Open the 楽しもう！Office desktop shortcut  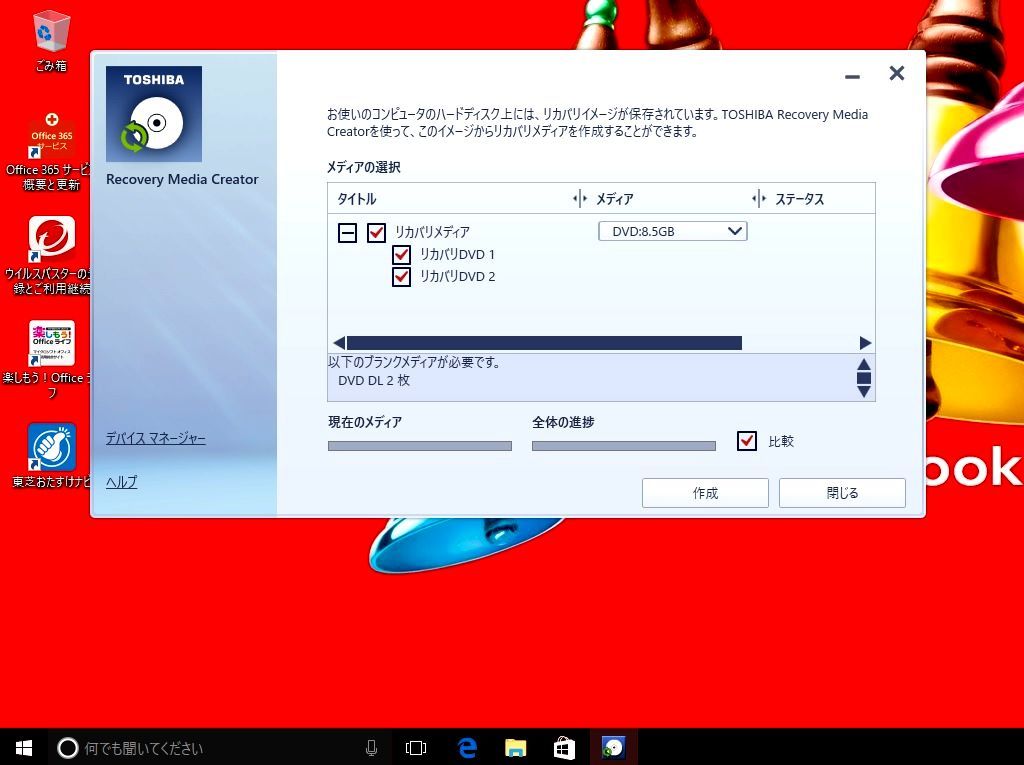coord(51,359)
